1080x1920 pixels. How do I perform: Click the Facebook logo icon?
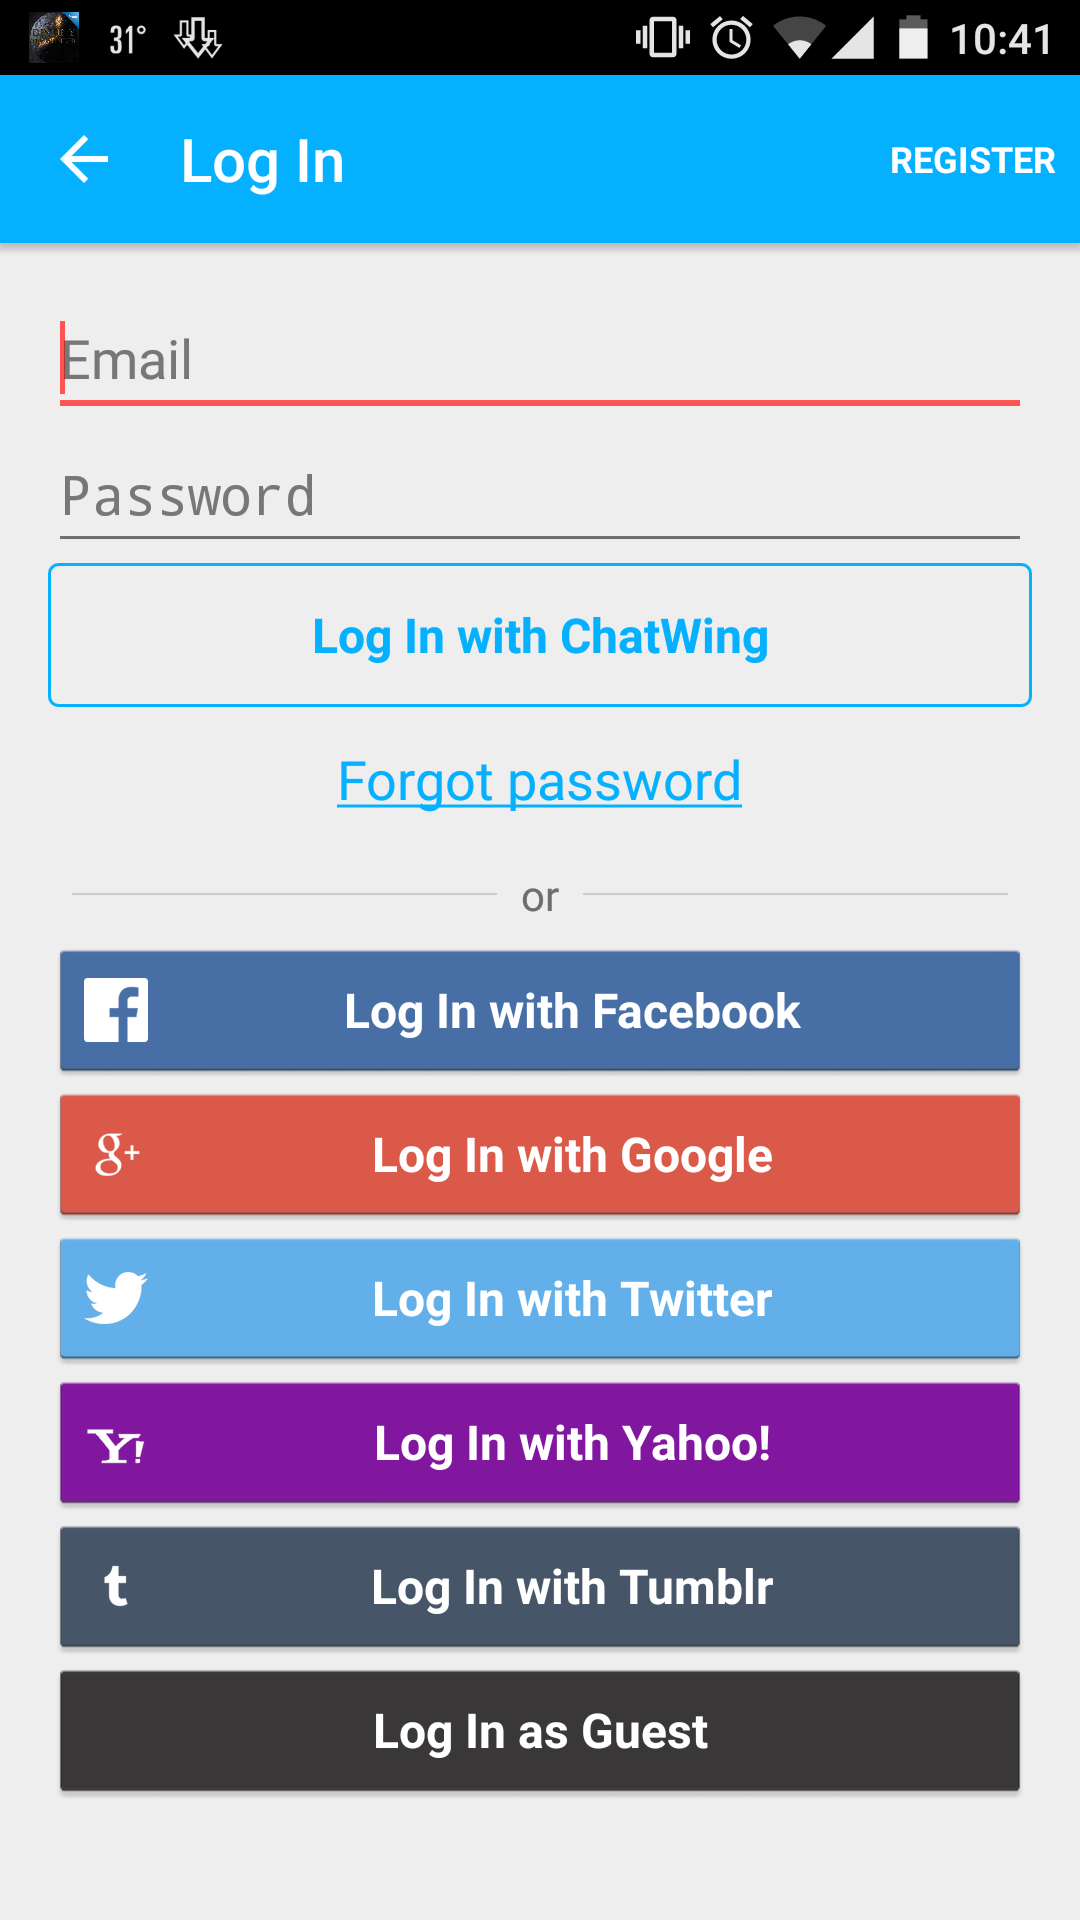[116, 1010]
